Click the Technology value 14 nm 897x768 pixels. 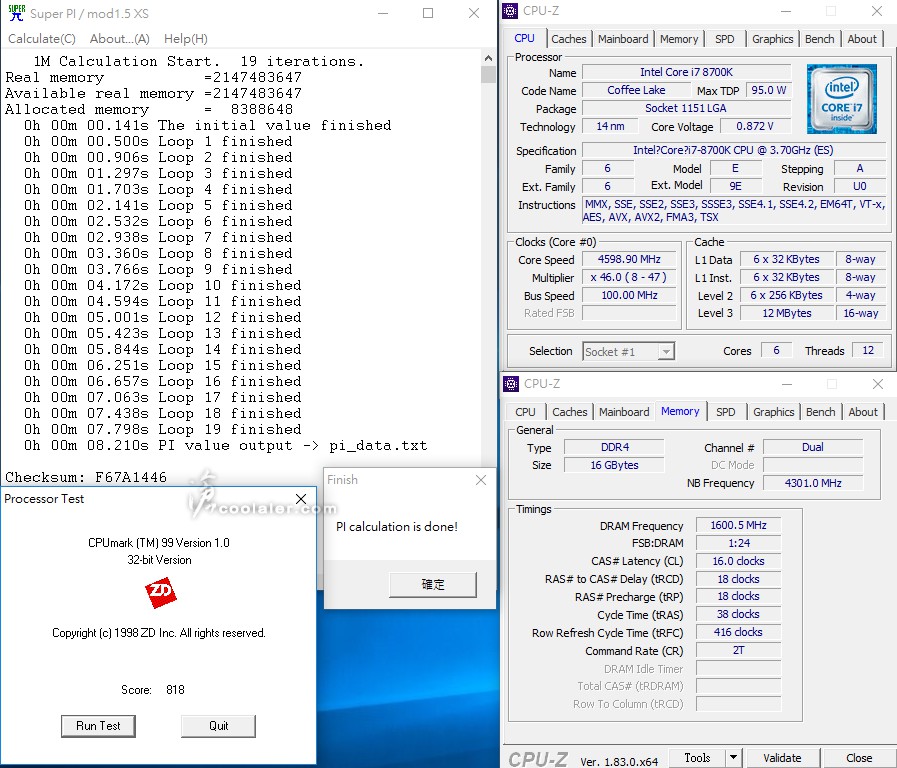(610, 126)
